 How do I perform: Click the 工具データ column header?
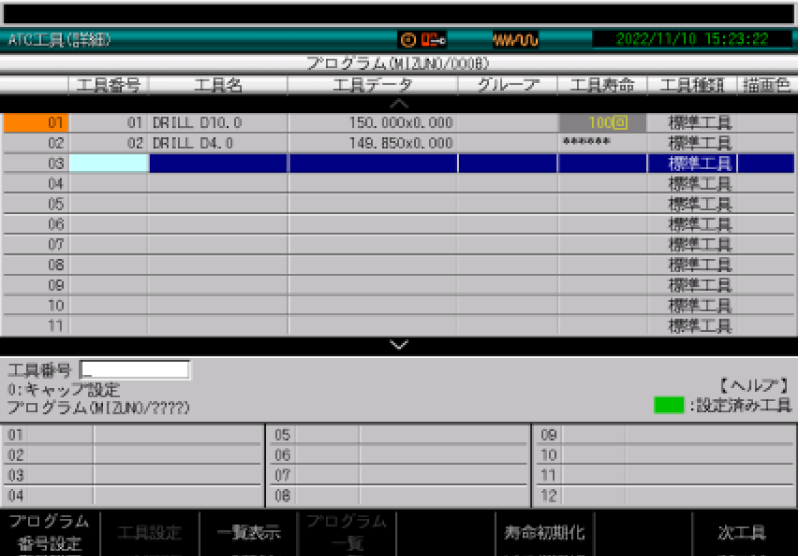click(x=372, y=85)
